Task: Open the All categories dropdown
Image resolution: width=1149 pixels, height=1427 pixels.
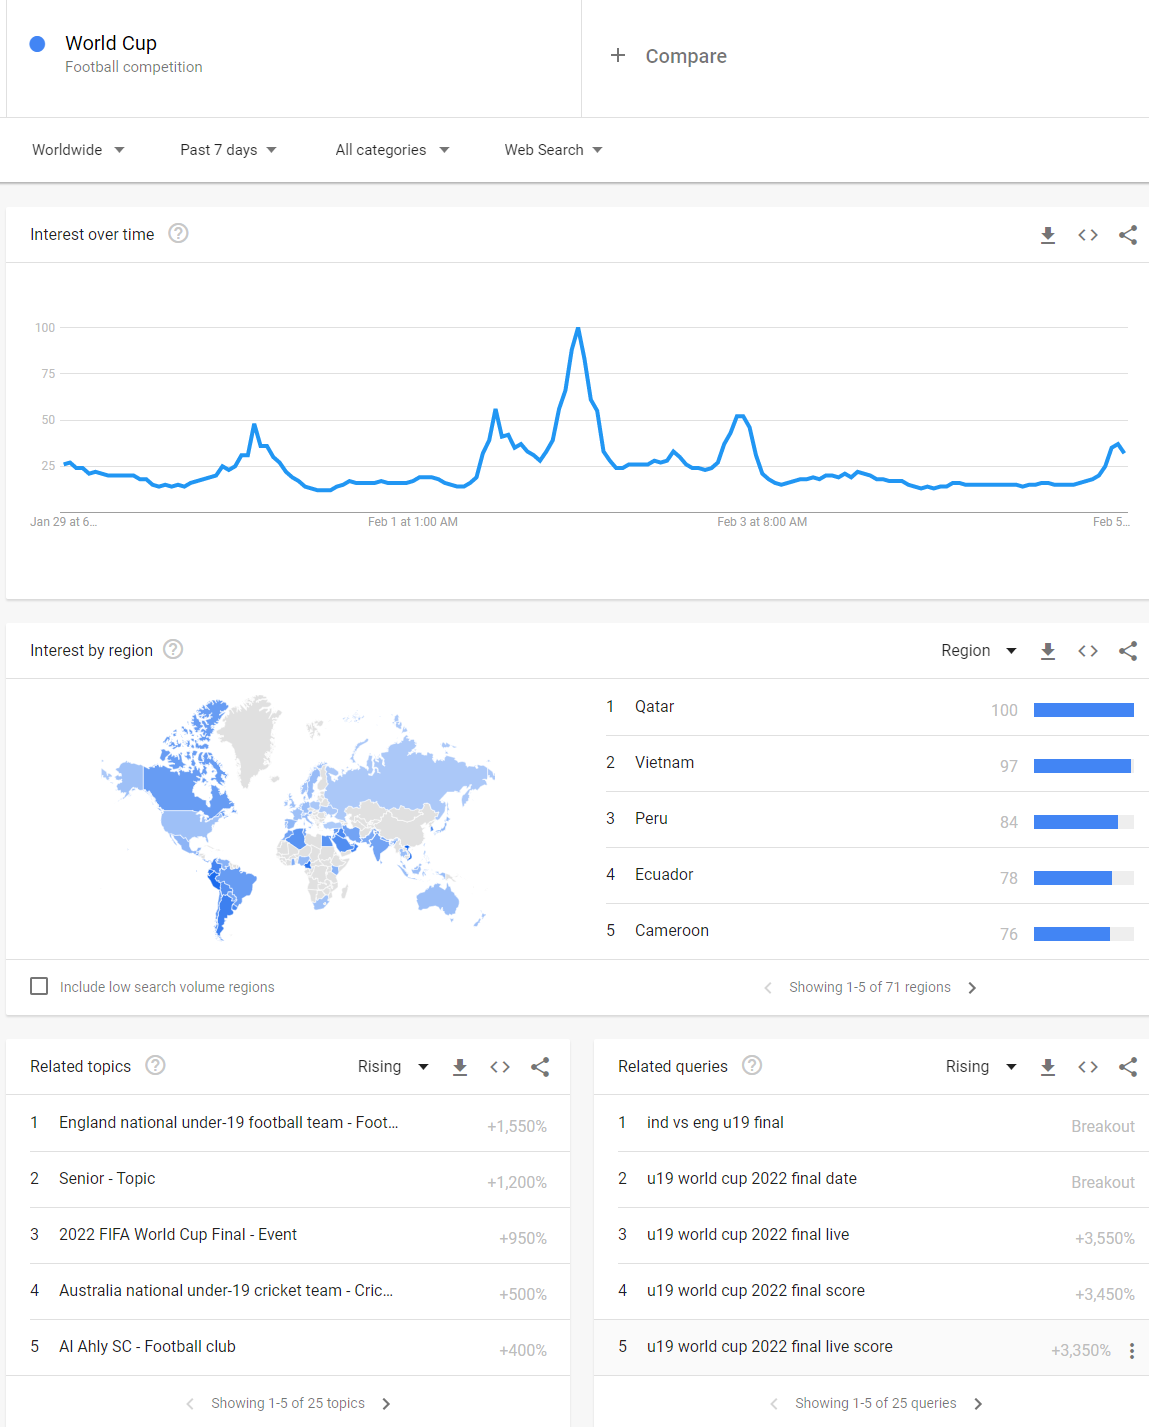Action: point(392,150)
